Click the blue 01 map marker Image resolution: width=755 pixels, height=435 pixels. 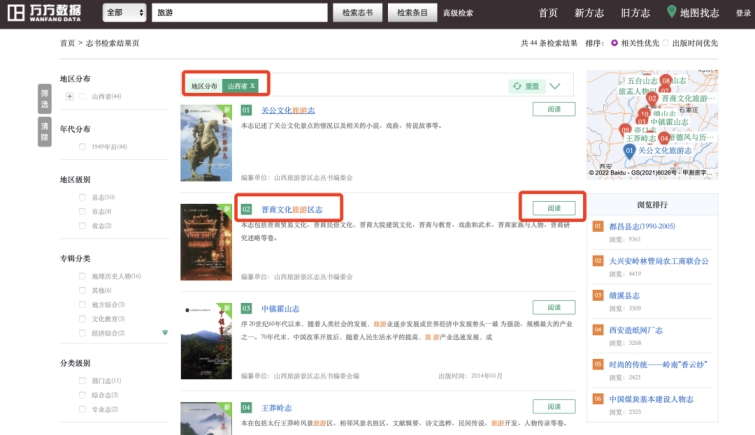(x=629, y=150)
